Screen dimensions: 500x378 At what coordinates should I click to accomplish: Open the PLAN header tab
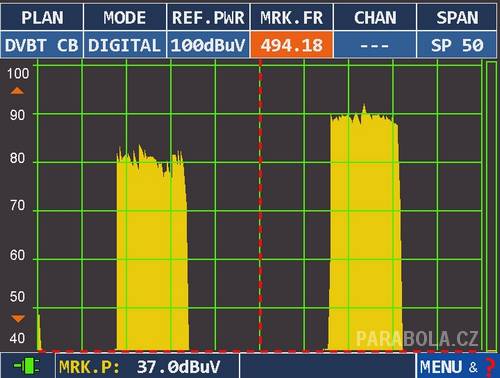[42, 17]
